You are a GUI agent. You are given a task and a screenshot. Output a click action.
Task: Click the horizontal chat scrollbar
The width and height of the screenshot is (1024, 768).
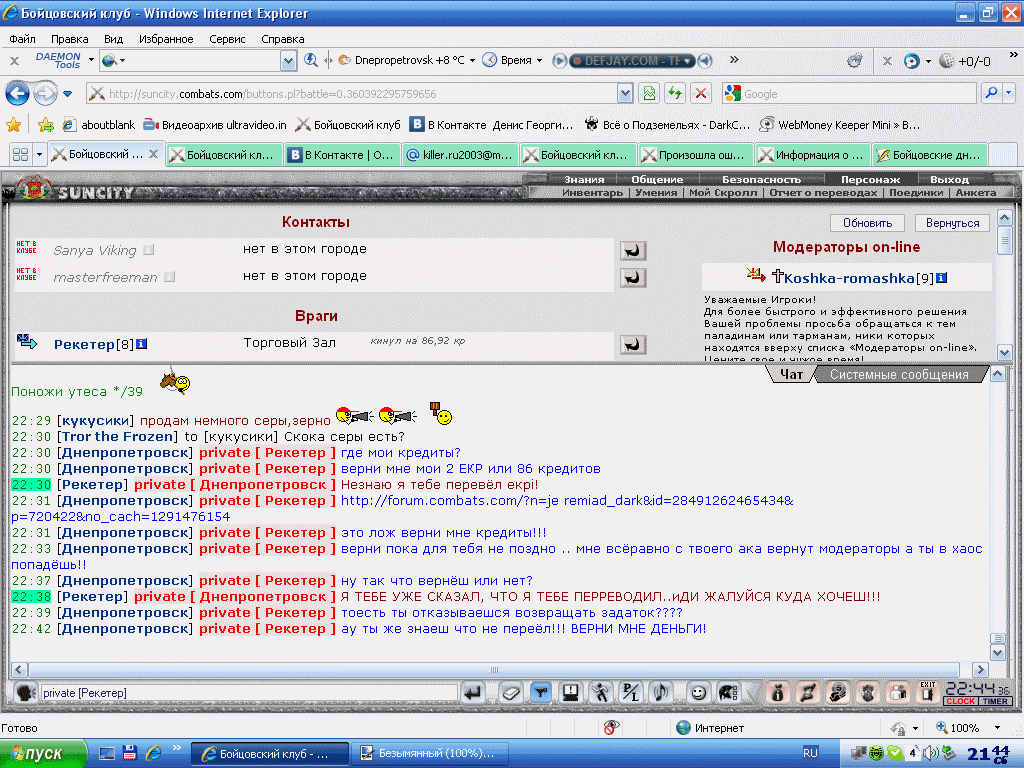pos(494,669)
